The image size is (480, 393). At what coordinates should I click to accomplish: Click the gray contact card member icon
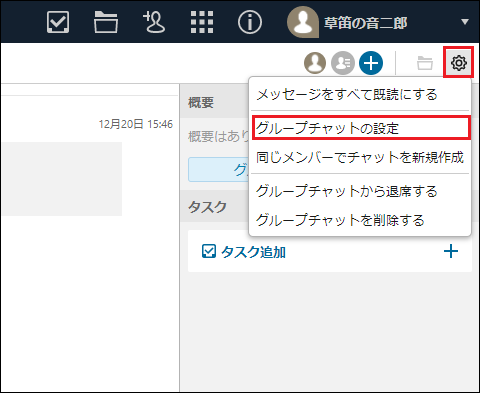coord(343,63)
